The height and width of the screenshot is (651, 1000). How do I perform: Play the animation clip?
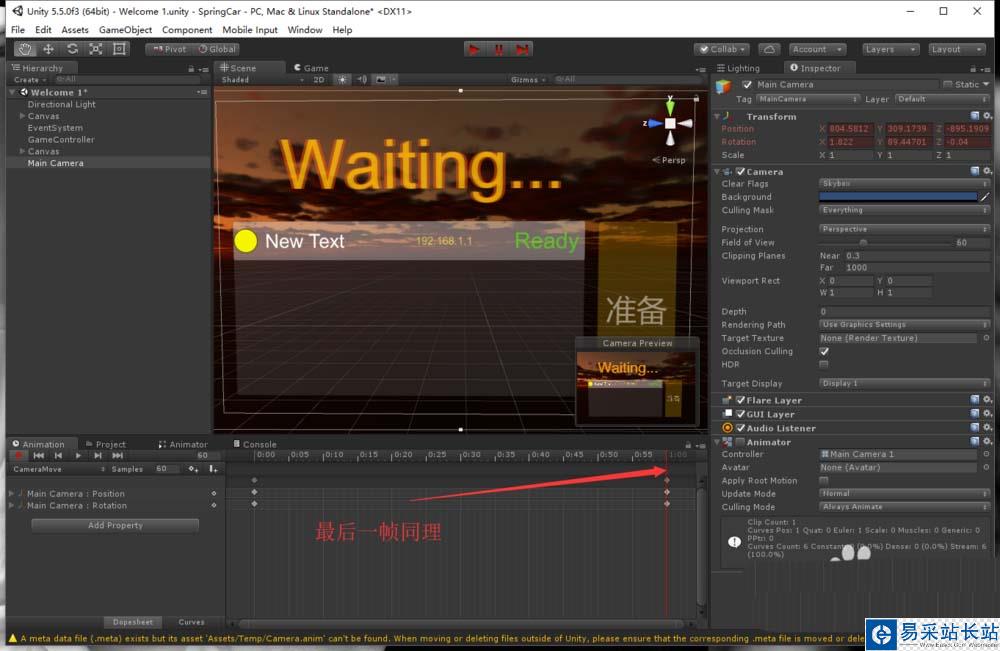(78, 455)
